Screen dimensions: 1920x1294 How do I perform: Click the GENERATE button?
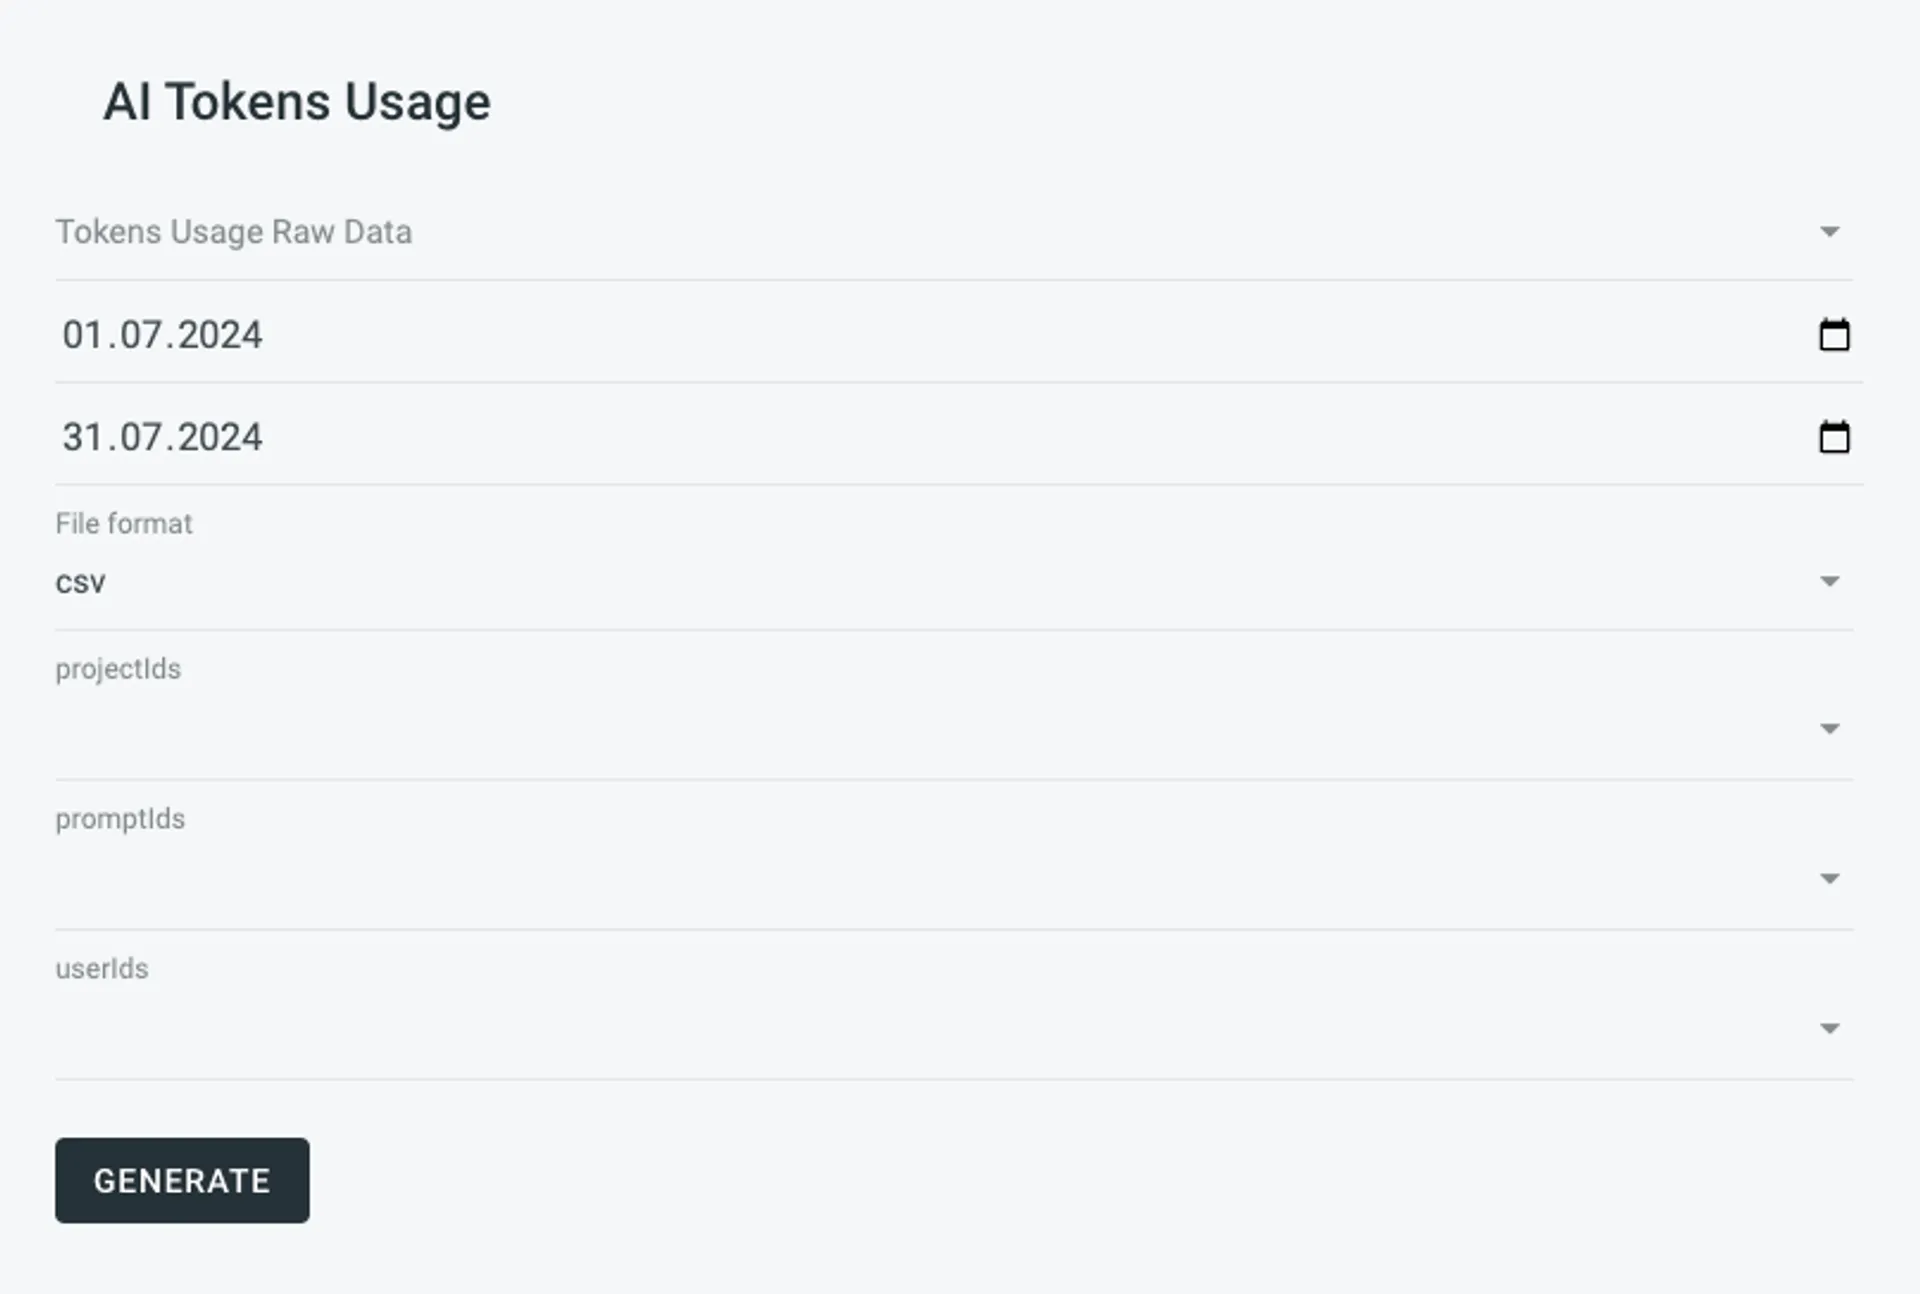click(x=182, y=1180)
